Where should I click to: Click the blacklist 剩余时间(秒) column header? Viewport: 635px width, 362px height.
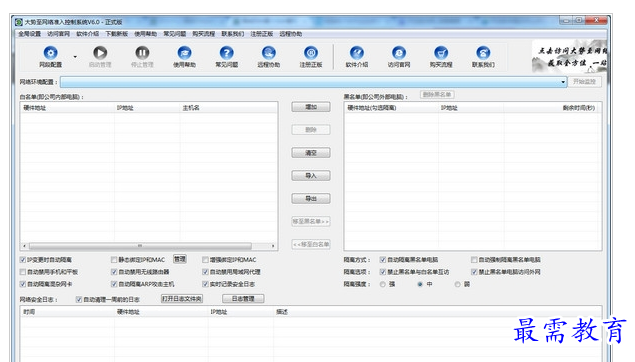coord(552,108)
